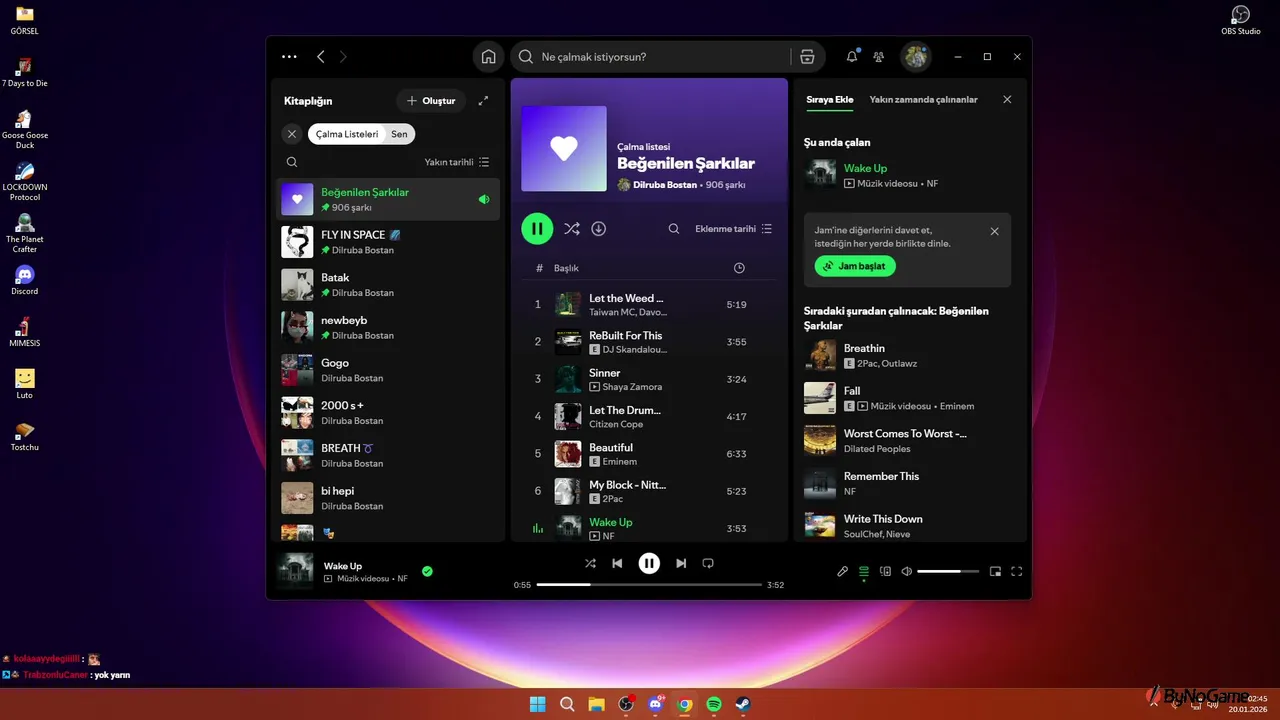Select the Sen filter chip
This screenshot has height=720, width=1280.
point(399,134)
